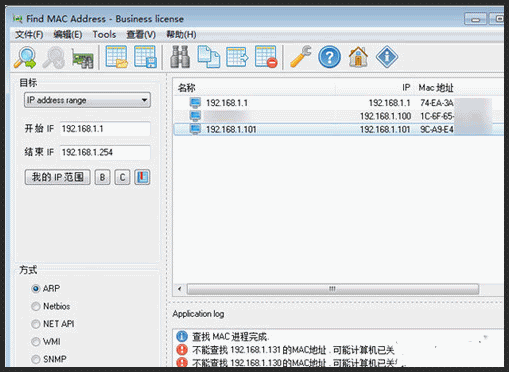The height and width of the screenshot is (372, 509).
Task: Open help with blue question icon
Action: pos(329,57)
